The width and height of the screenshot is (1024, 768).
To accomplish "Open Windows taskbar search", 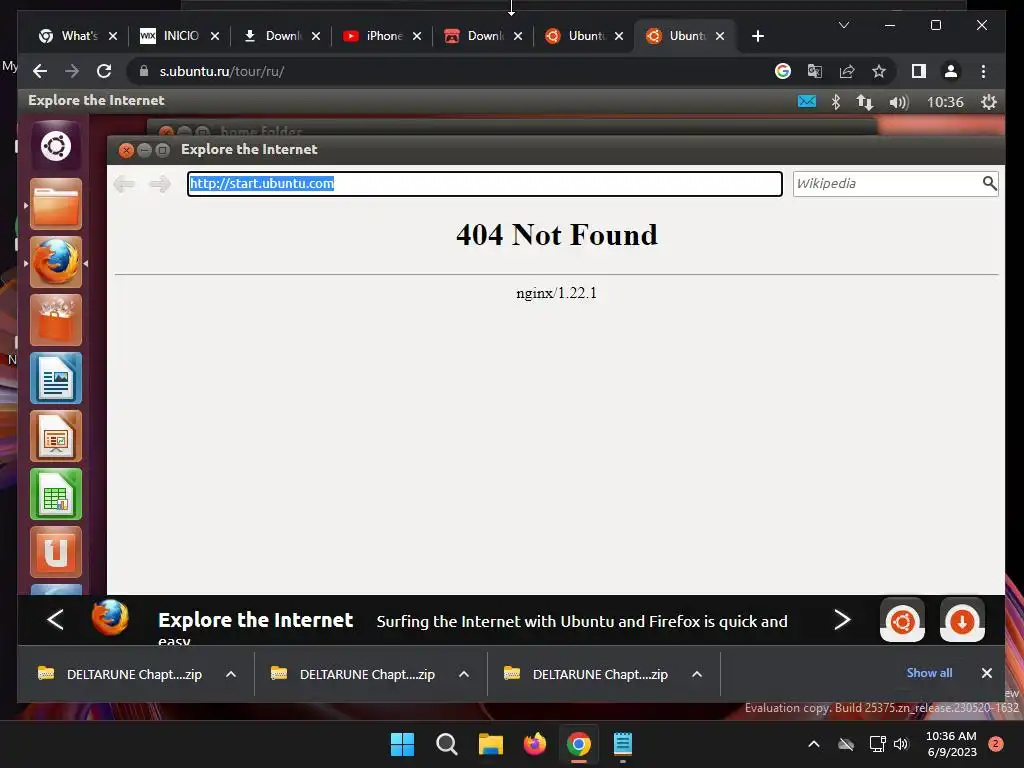I will 447,744.
